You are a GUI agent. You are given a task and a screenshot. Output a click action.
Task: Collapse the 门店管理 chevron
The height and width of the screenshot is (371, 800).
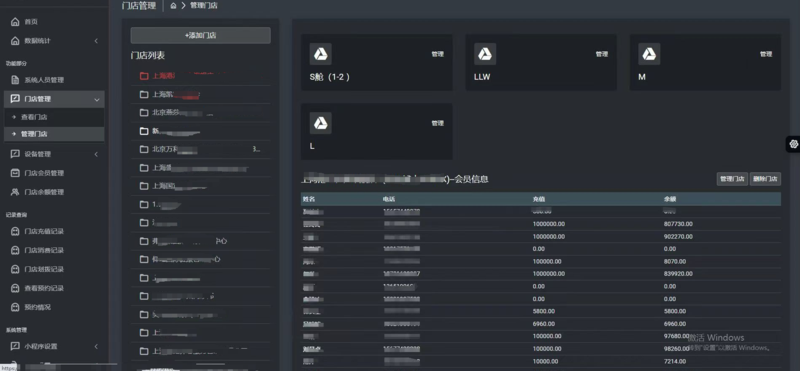(x=97, y=100)
